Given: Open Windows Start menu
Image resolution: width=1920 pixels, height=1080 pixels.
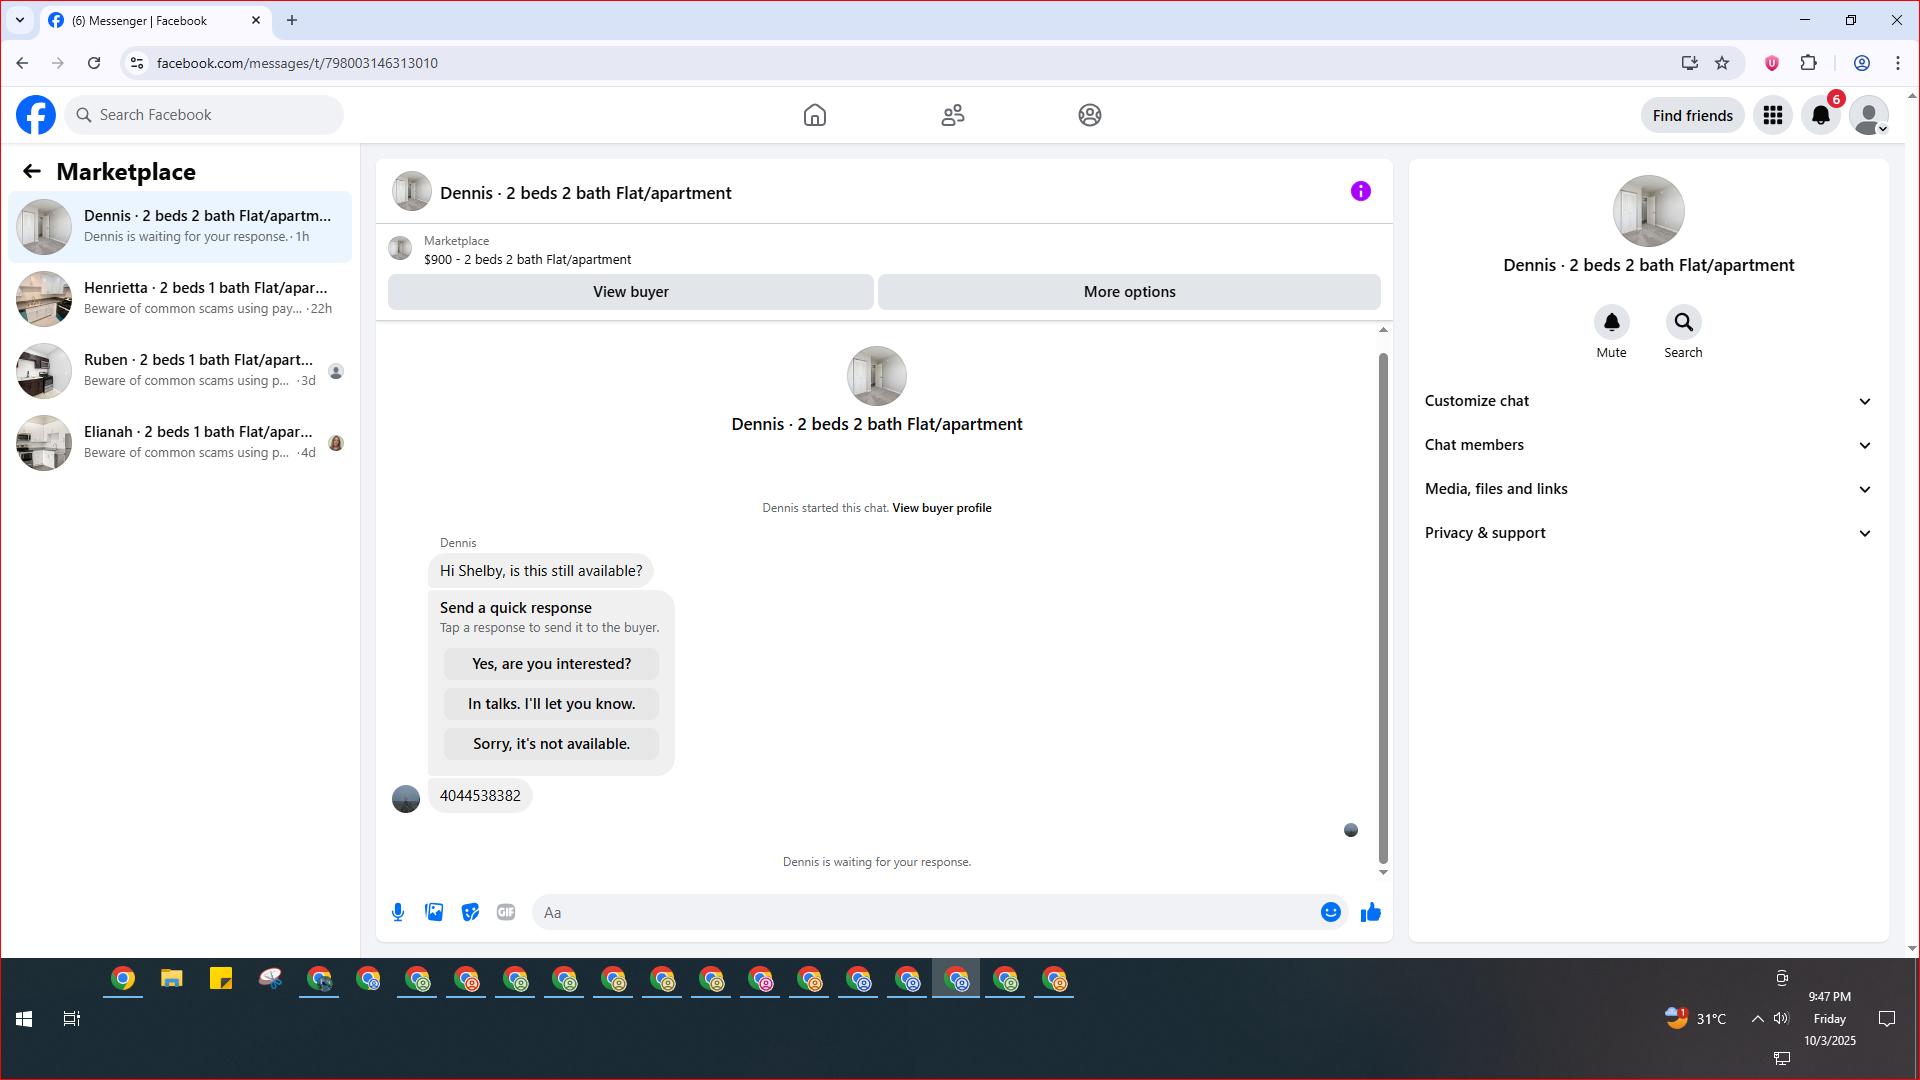Looking at the screenshot, I should click(x=24, y=1019).
